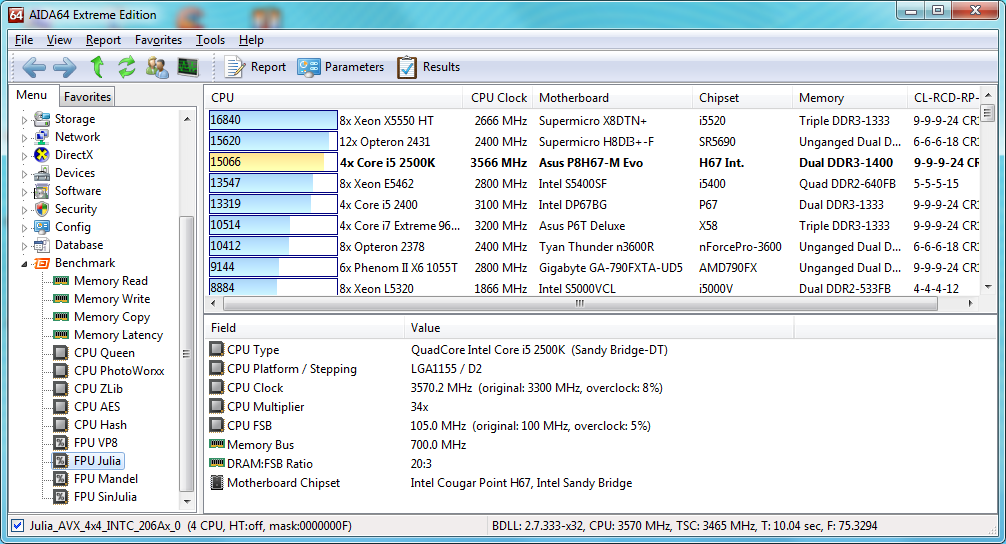1006x544 pixels.
Task: Select the Benchmark category icon
Action: coord(42,263)
